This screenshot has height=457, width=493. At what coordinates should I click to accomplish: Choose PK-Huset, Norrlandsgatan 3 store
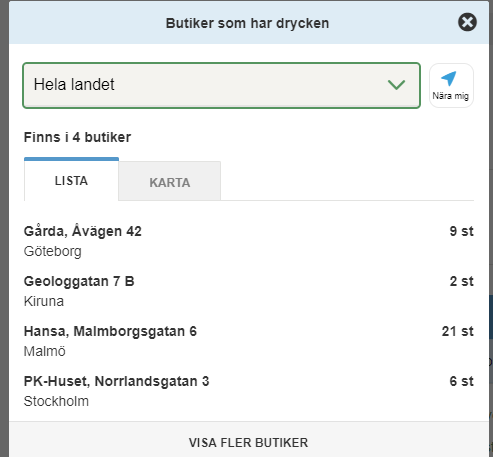pos(249,391)
